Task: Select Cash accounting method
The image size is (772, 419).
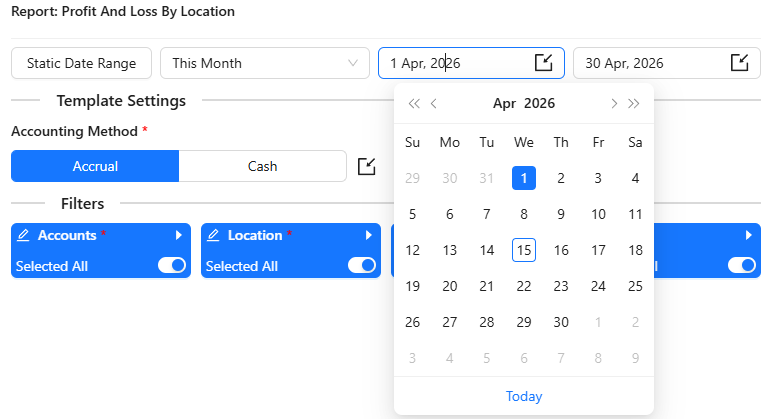Action: click(x=262, y=166)
